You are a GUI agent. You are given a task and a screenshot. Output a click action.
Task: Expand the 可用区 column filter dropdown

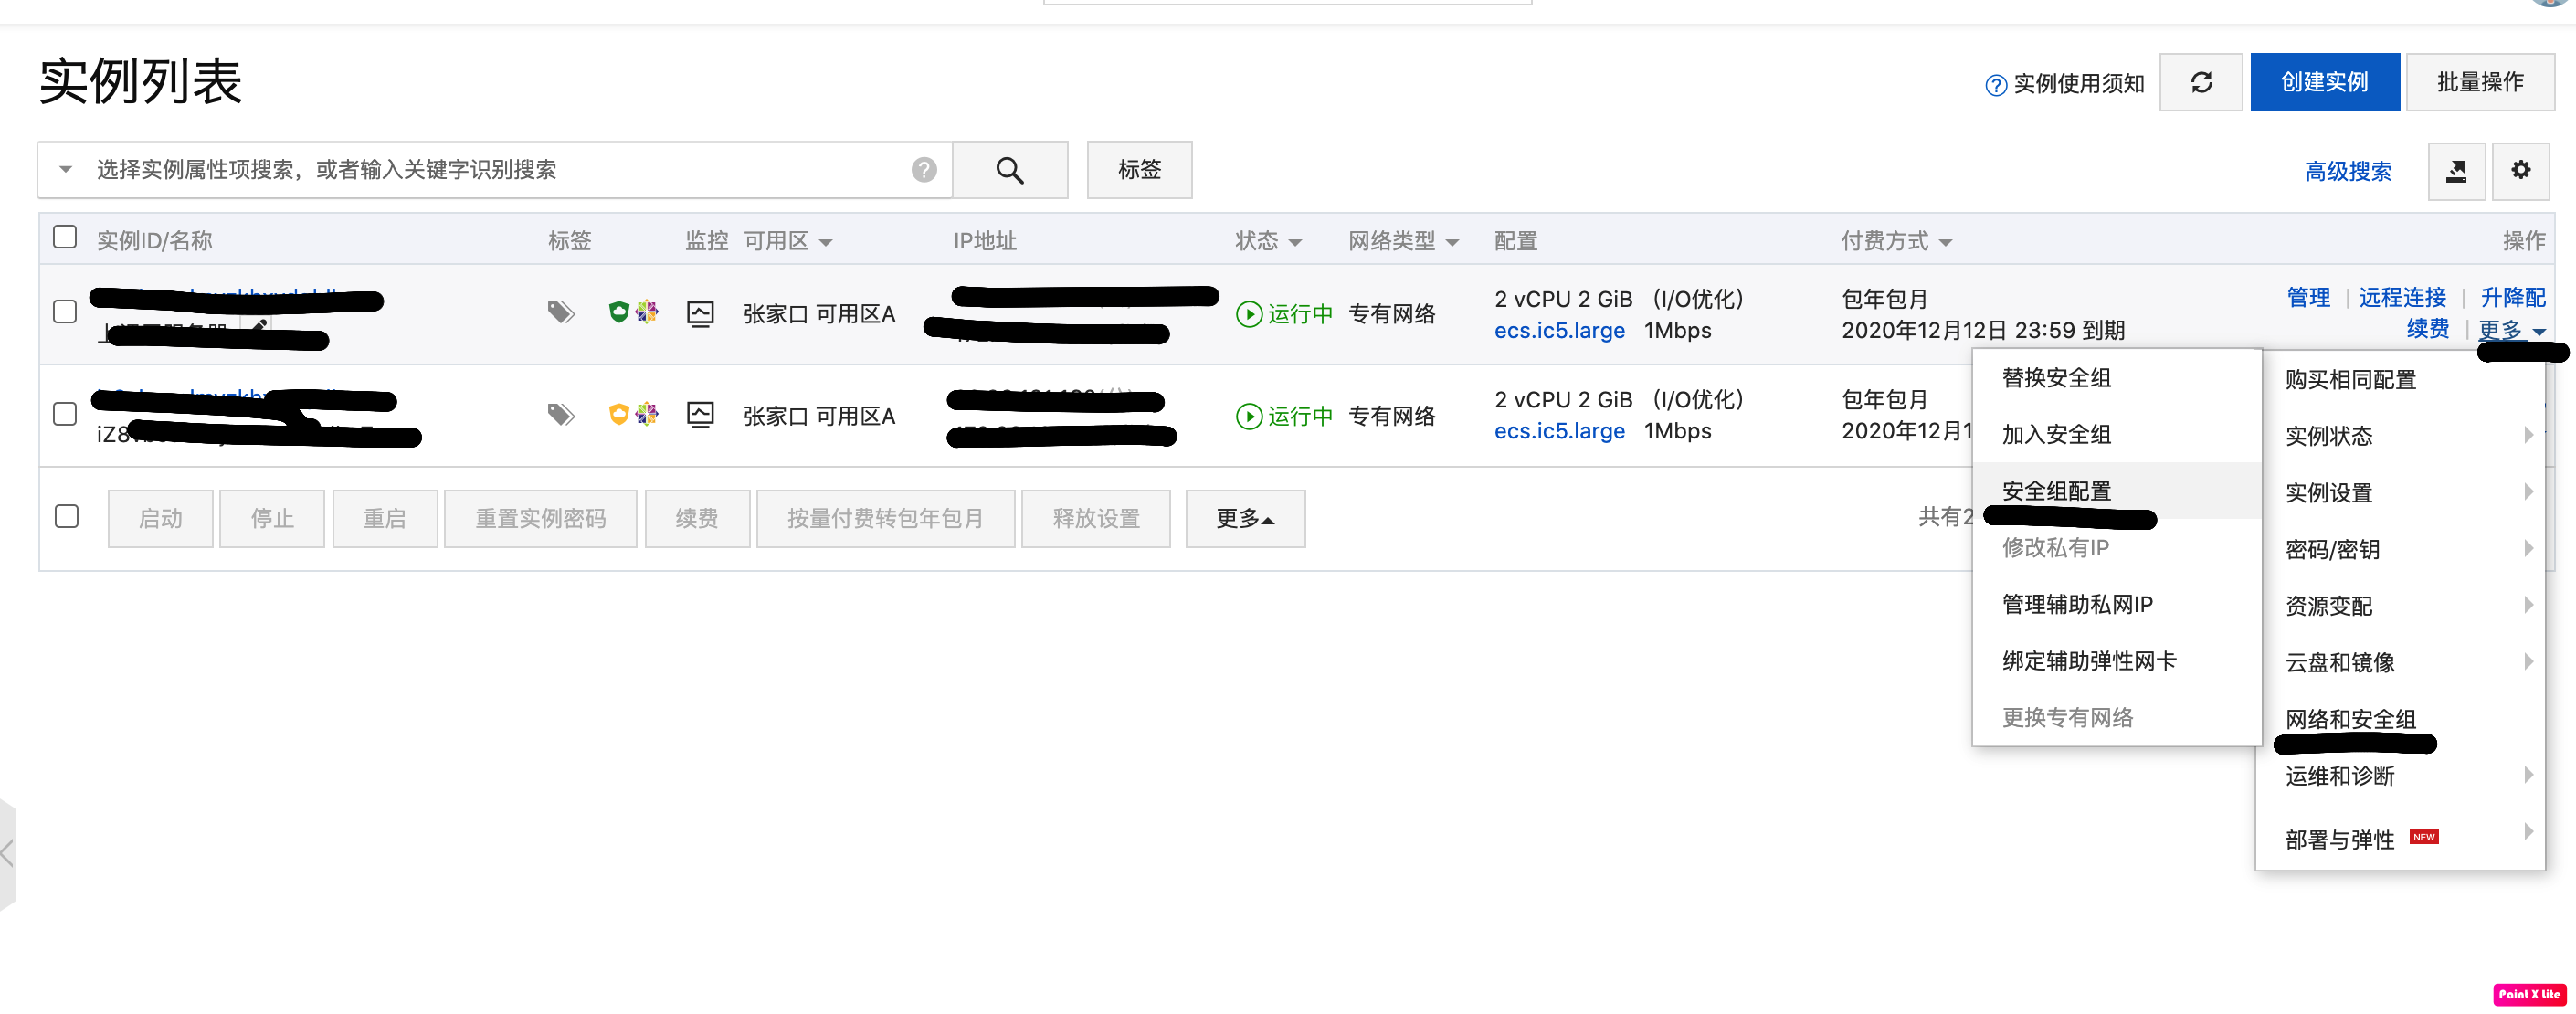[825, 242]
